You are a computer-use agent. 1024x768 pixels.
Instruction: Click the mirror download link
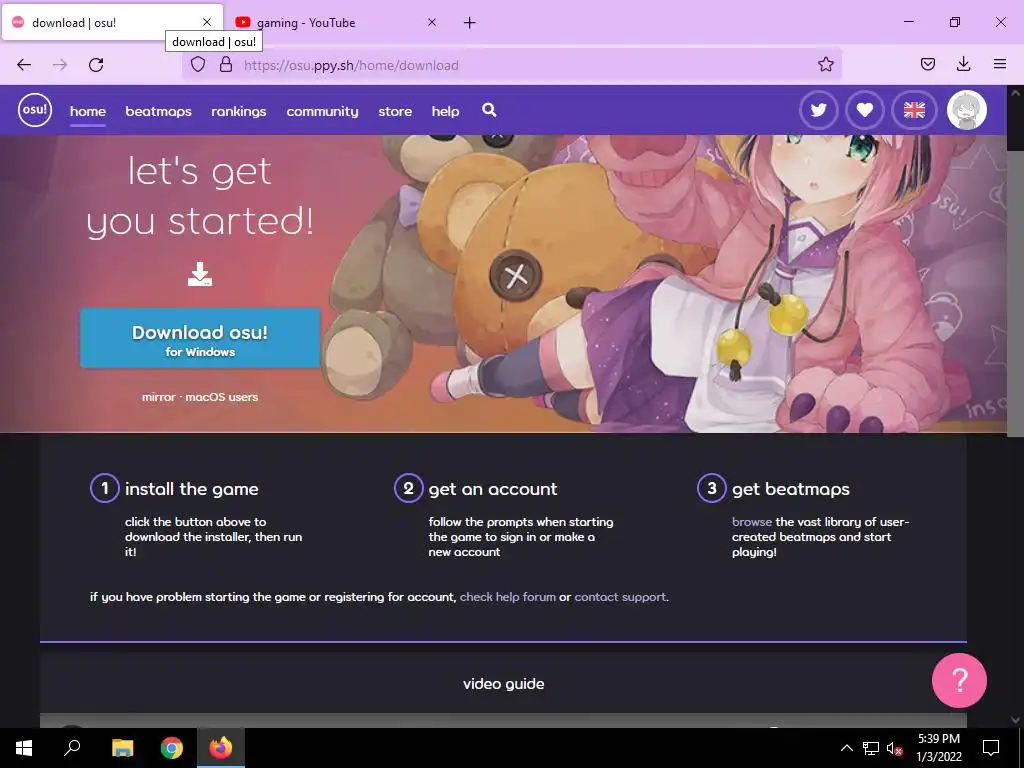point(159,397)
